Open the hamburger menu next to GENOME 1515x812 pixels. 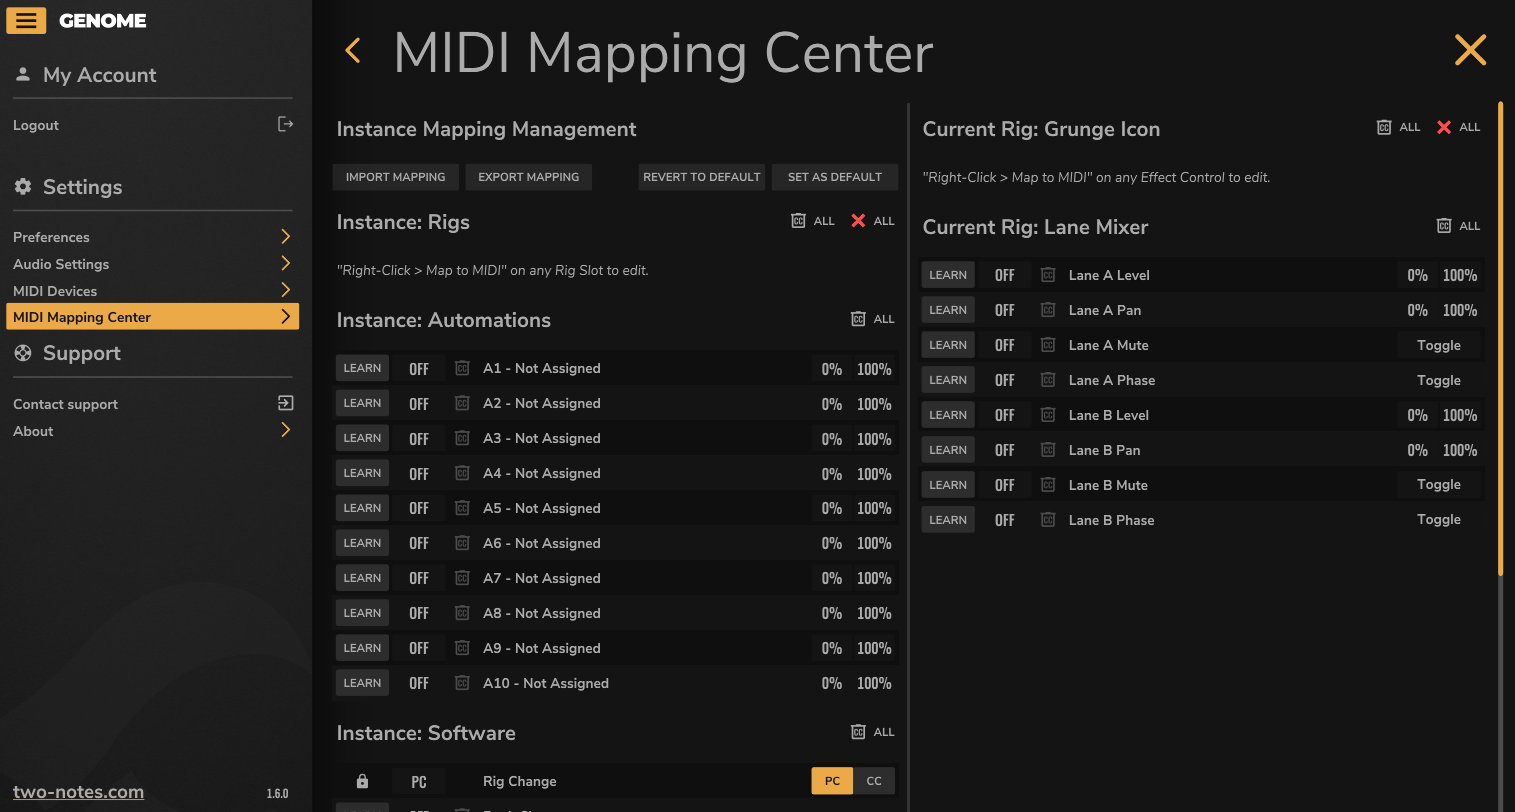tap(26, 20)
